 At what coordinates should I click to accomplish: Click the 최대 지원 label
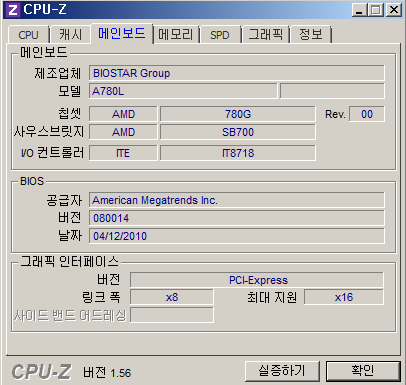[x=272, y=297]
